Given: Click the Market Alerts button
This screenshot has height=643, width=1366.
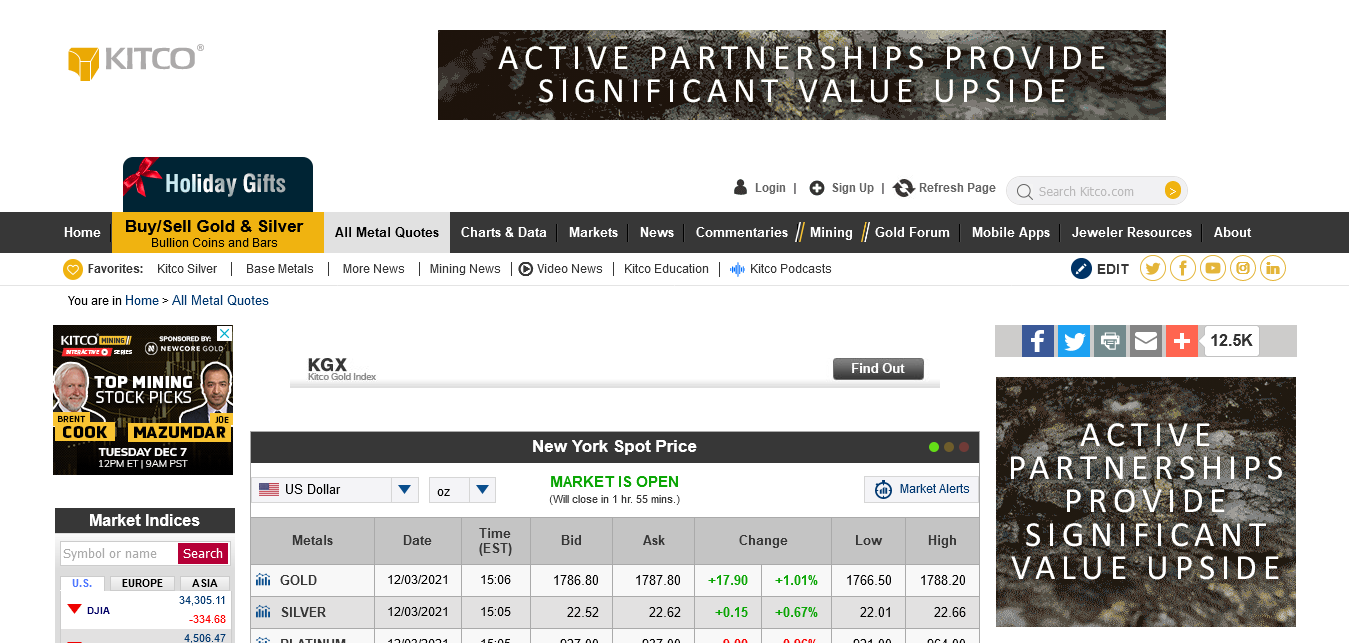Looking at the screenshot, I should coord(920,489).
